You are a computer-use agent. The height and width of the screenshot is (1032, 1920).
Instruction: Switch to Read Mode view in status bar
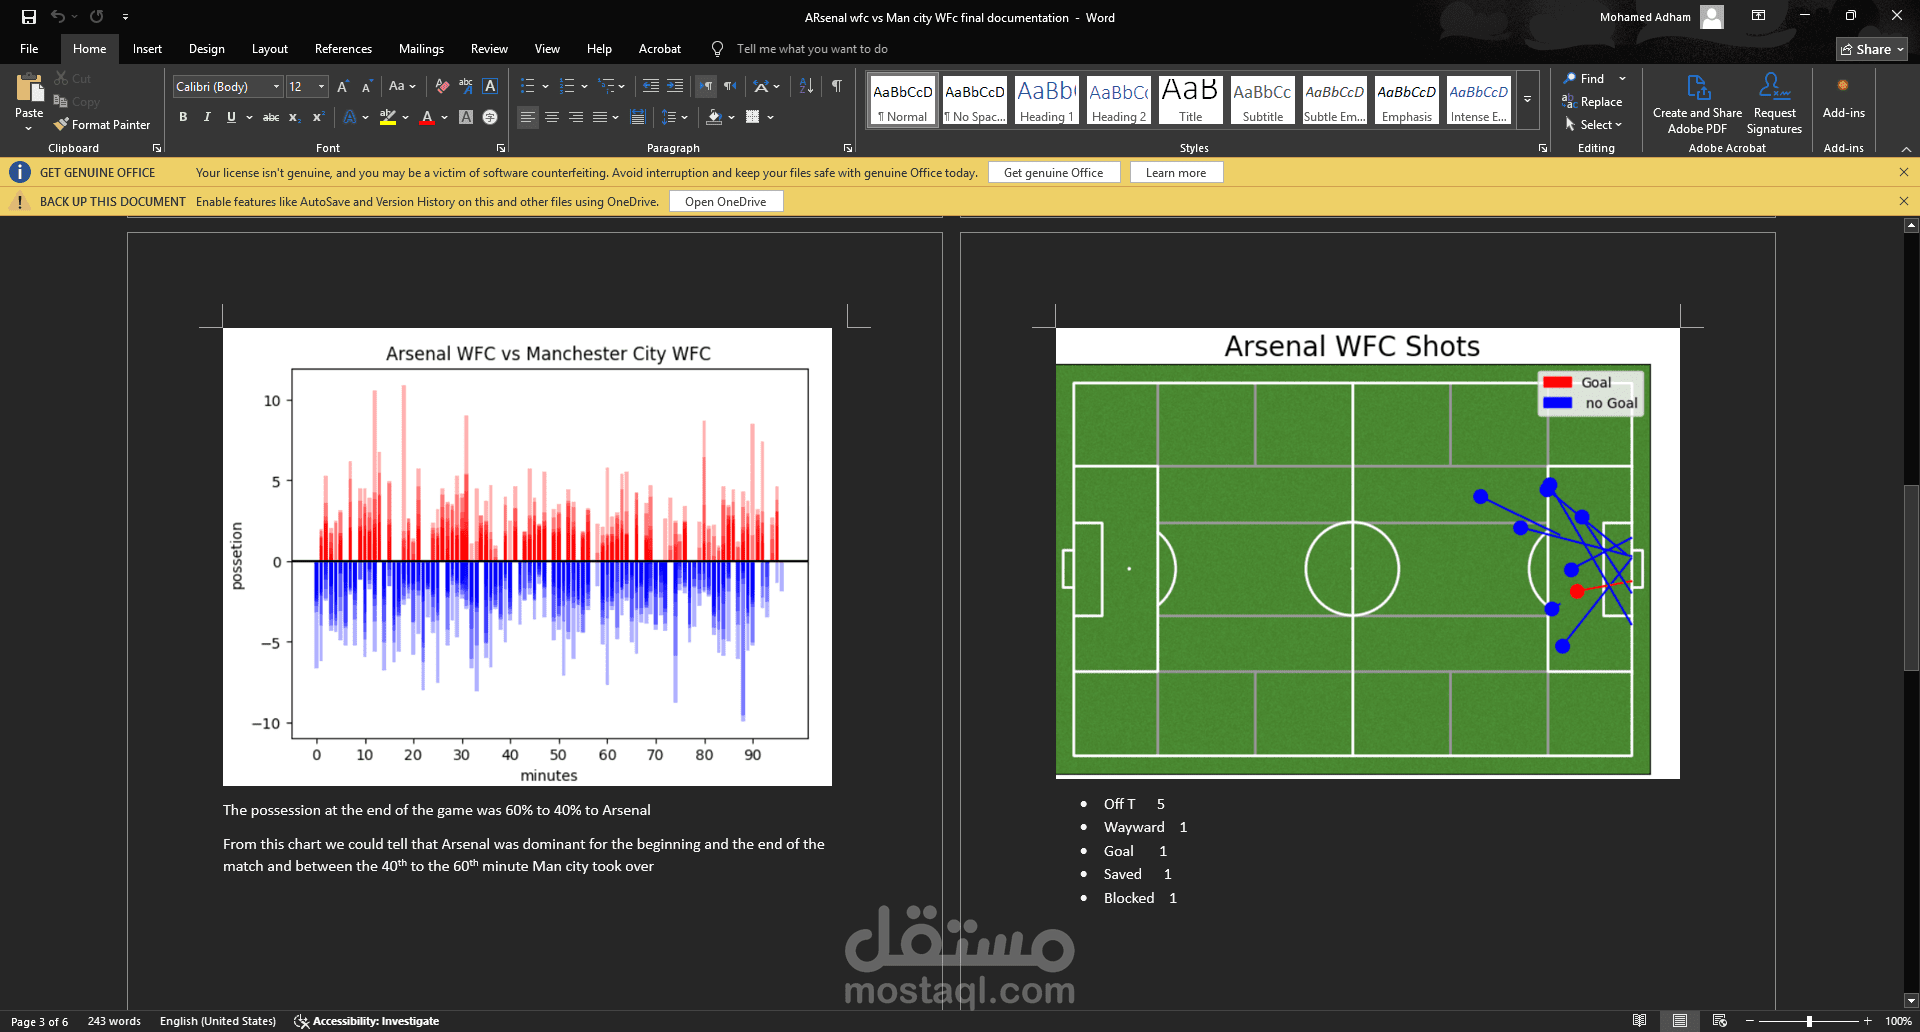(1640, 1021)
